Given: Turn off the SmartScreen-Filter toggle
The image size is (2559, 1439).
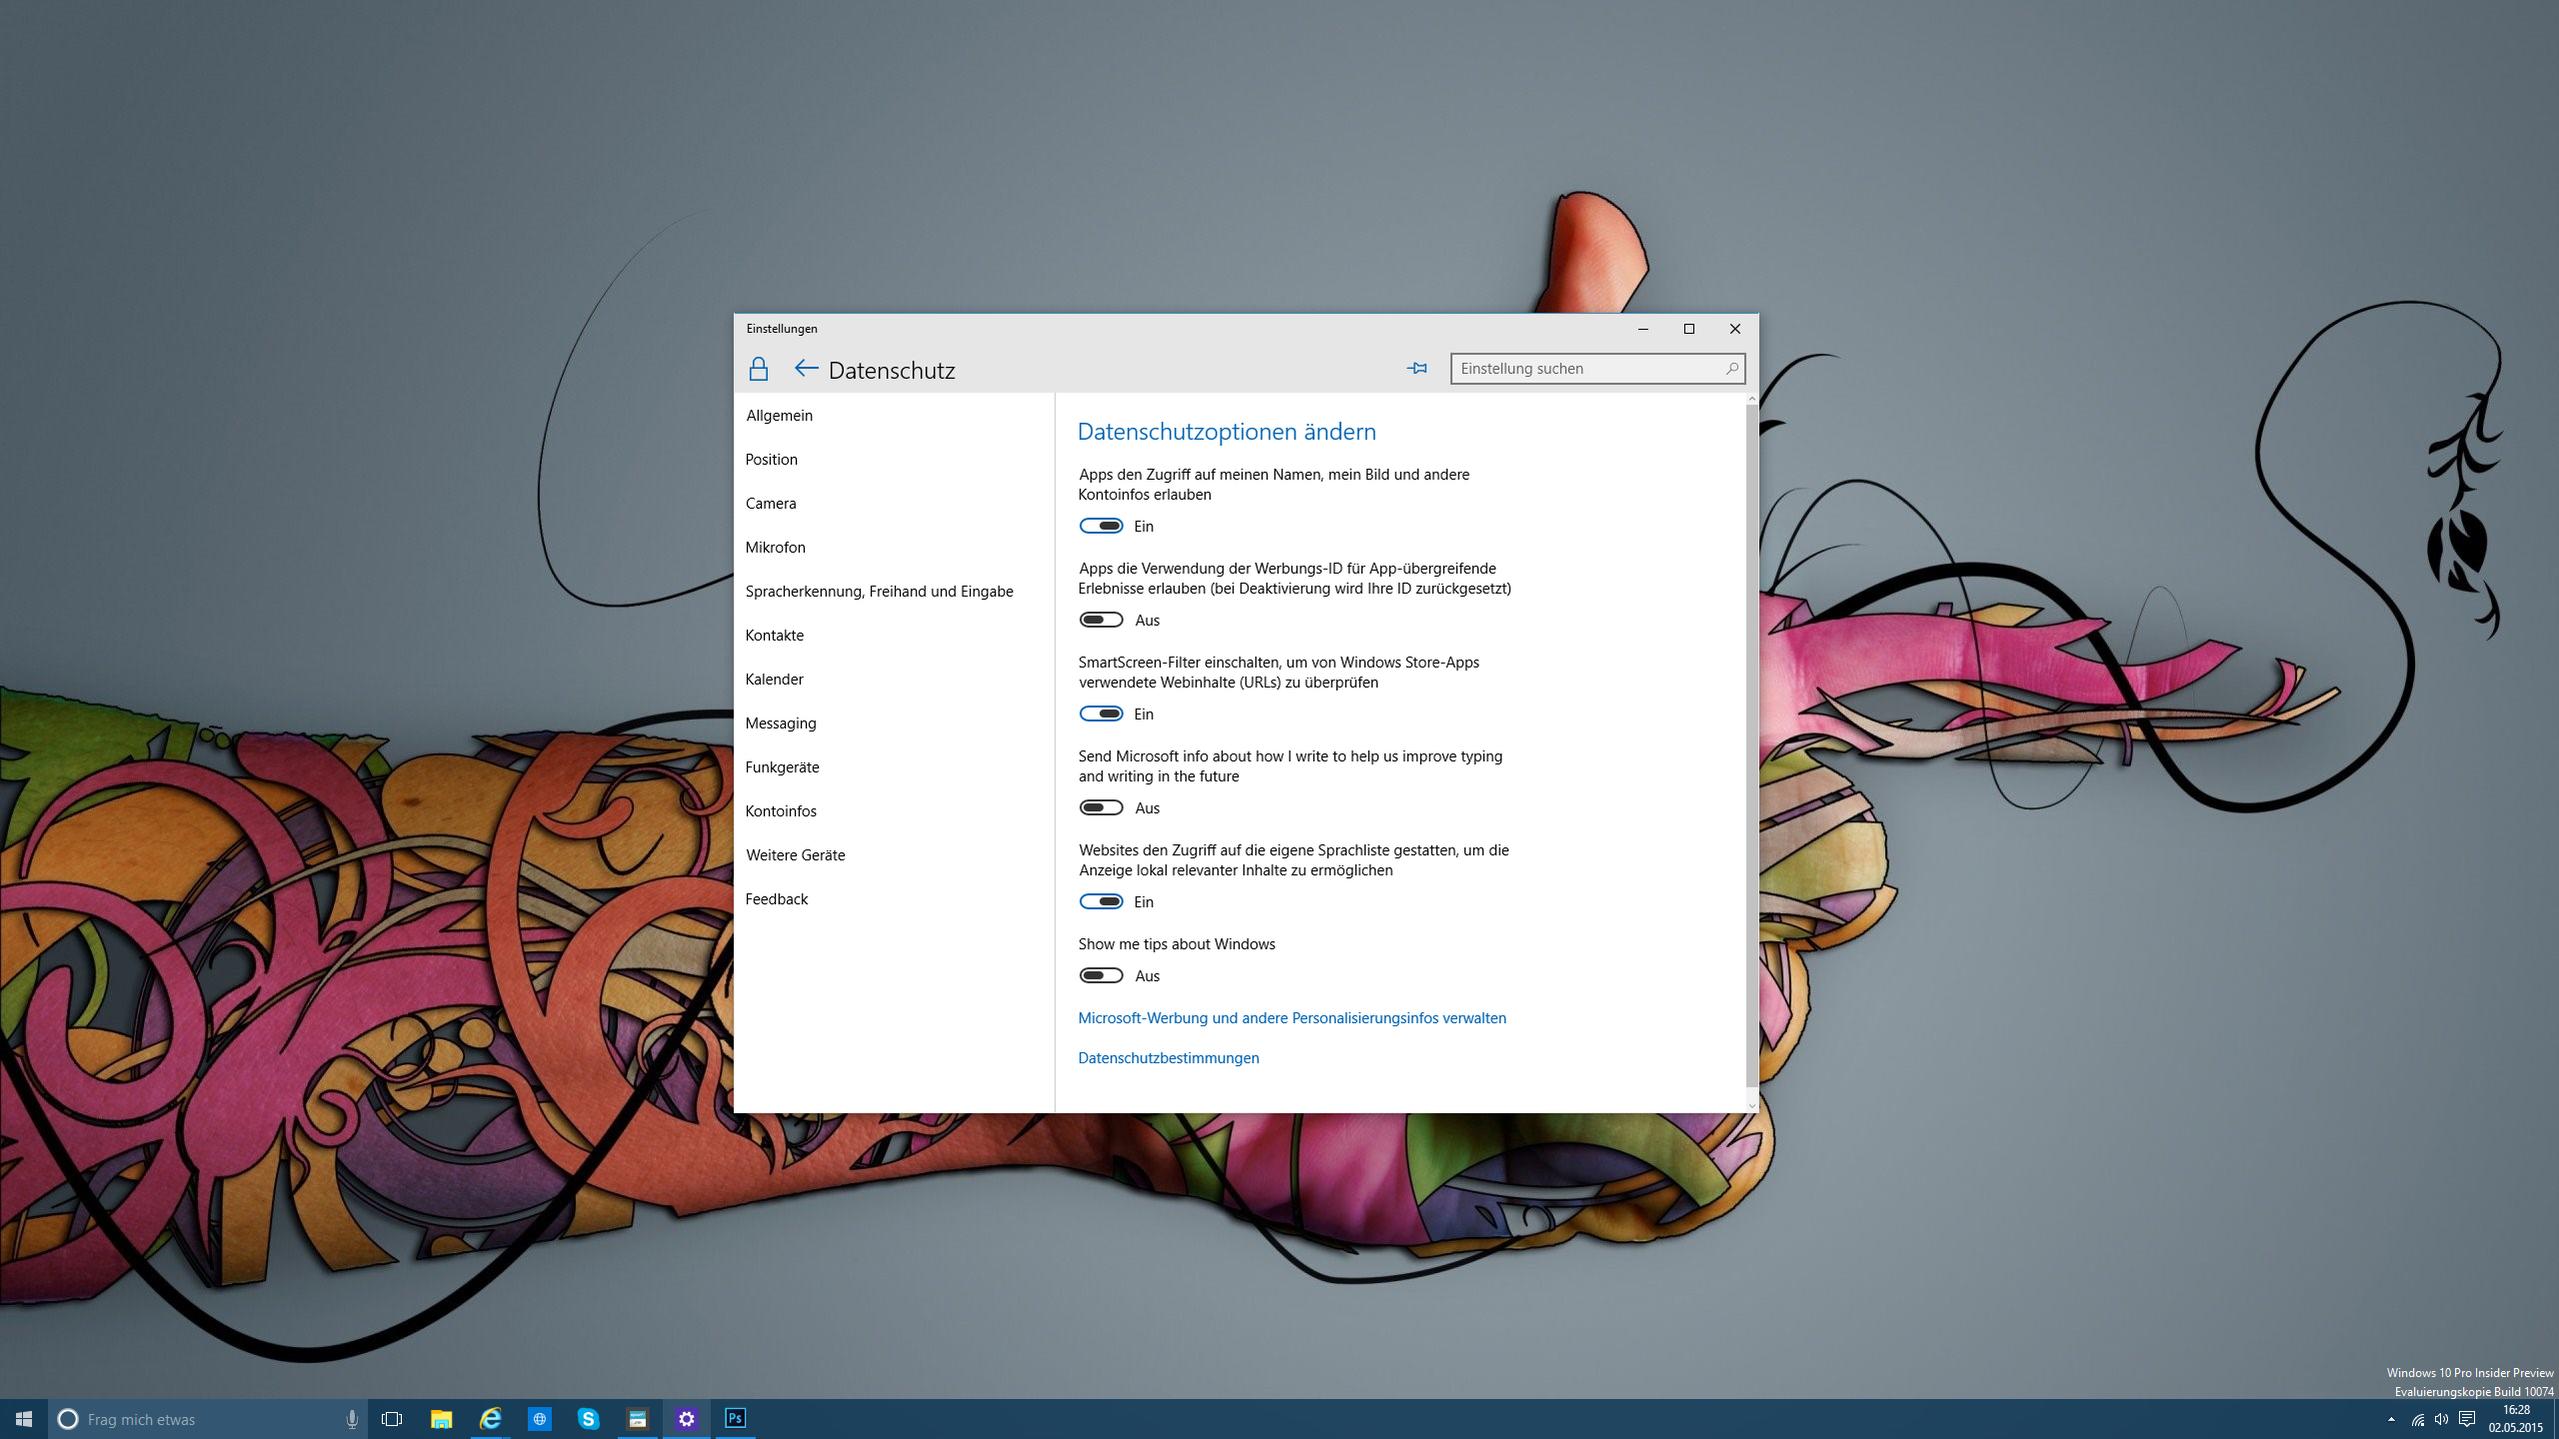Looking at the screenshot, I should click(x=1101, y=714).
